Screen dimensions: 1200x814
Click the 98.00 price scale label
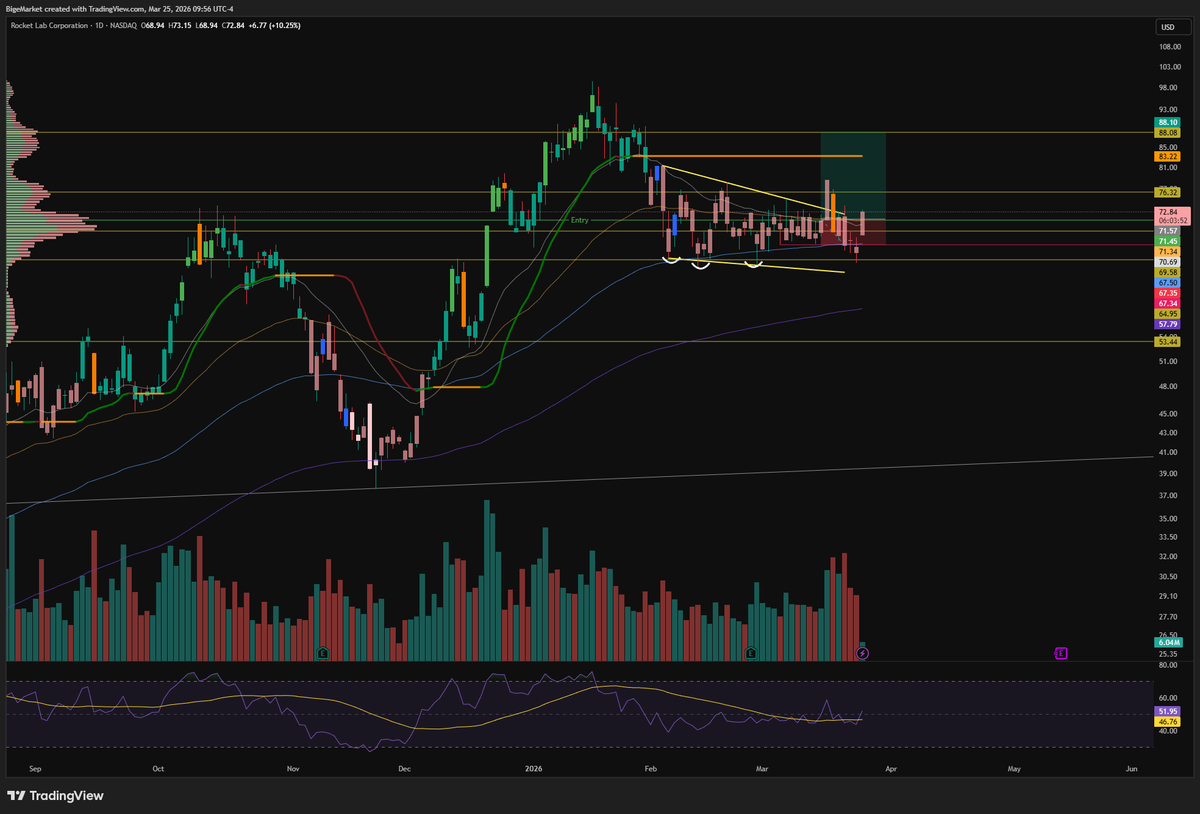(1167, 87)
